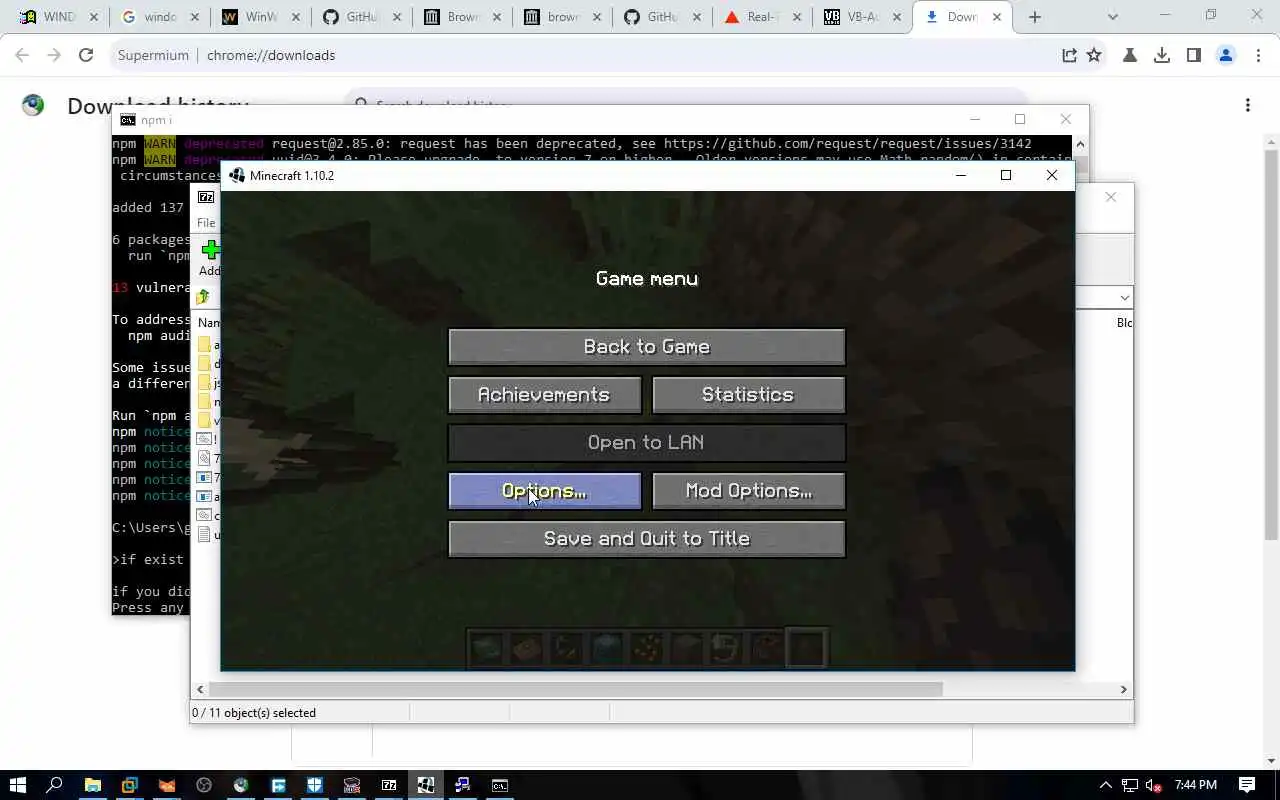This screenshot has width=1280, height=800.
Task: Open Mod Options... in the game menu
Action: point(748,491)
